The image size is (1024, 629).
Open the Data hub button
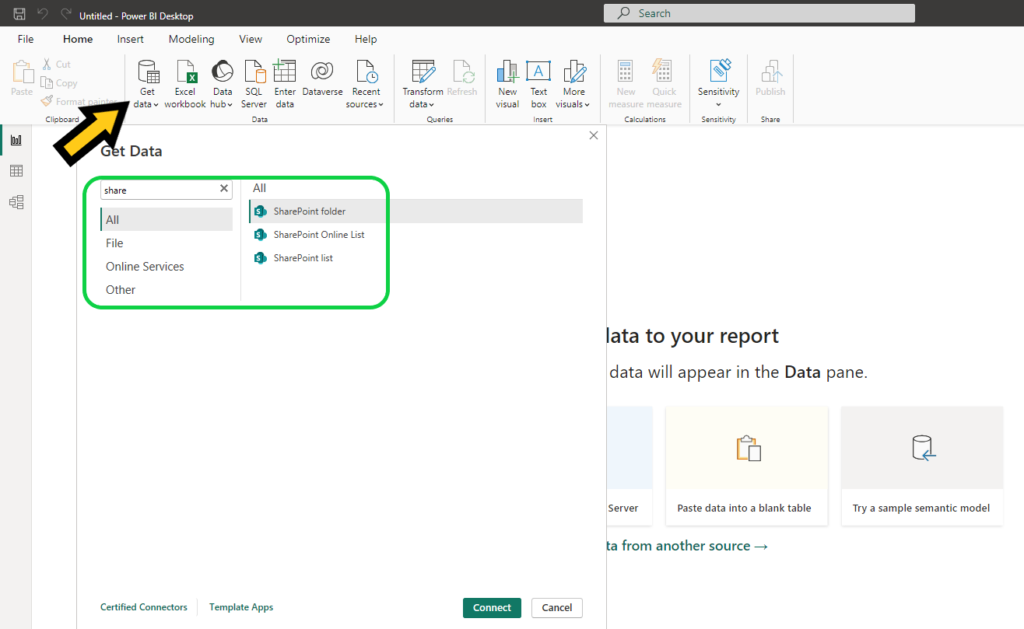pos(222,84)
